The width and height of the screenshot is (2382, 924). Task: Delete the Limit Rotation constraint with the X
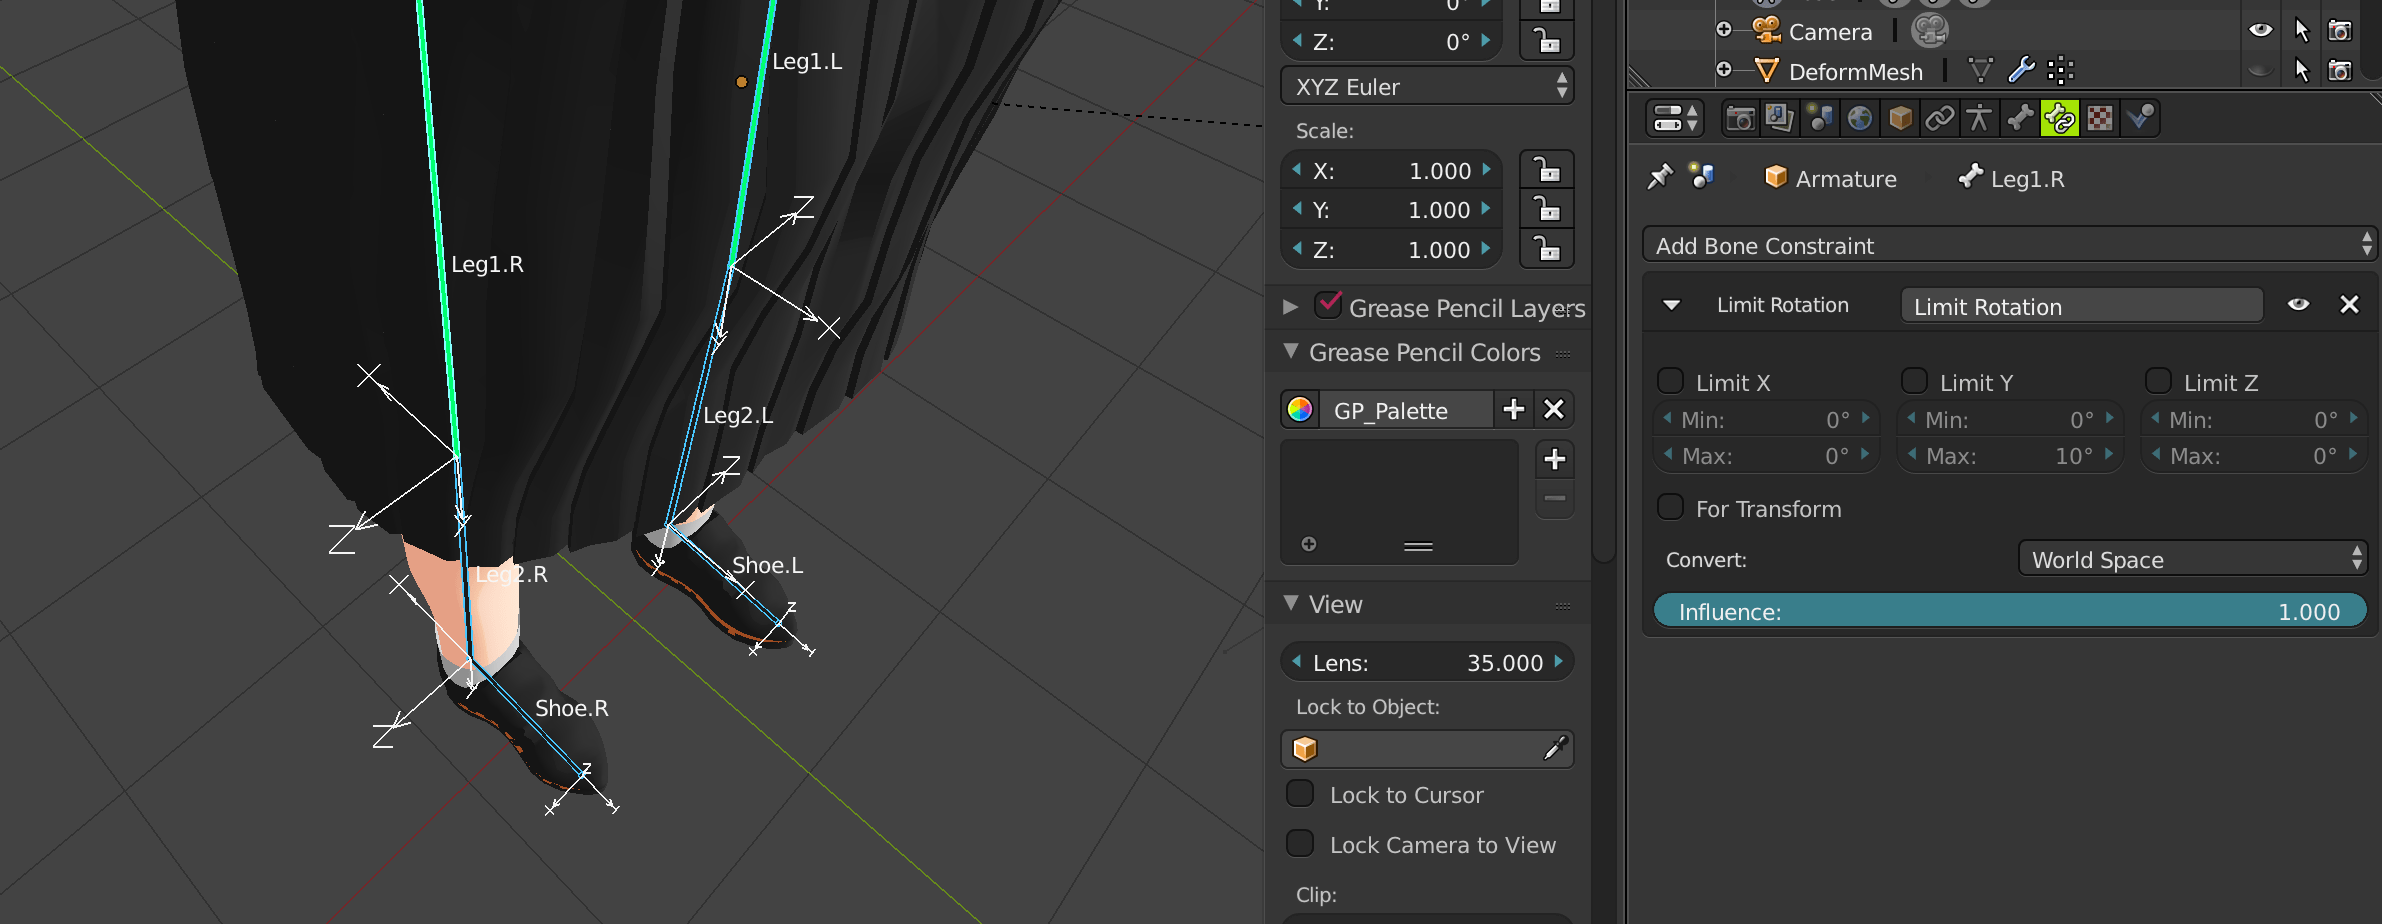2350,304
